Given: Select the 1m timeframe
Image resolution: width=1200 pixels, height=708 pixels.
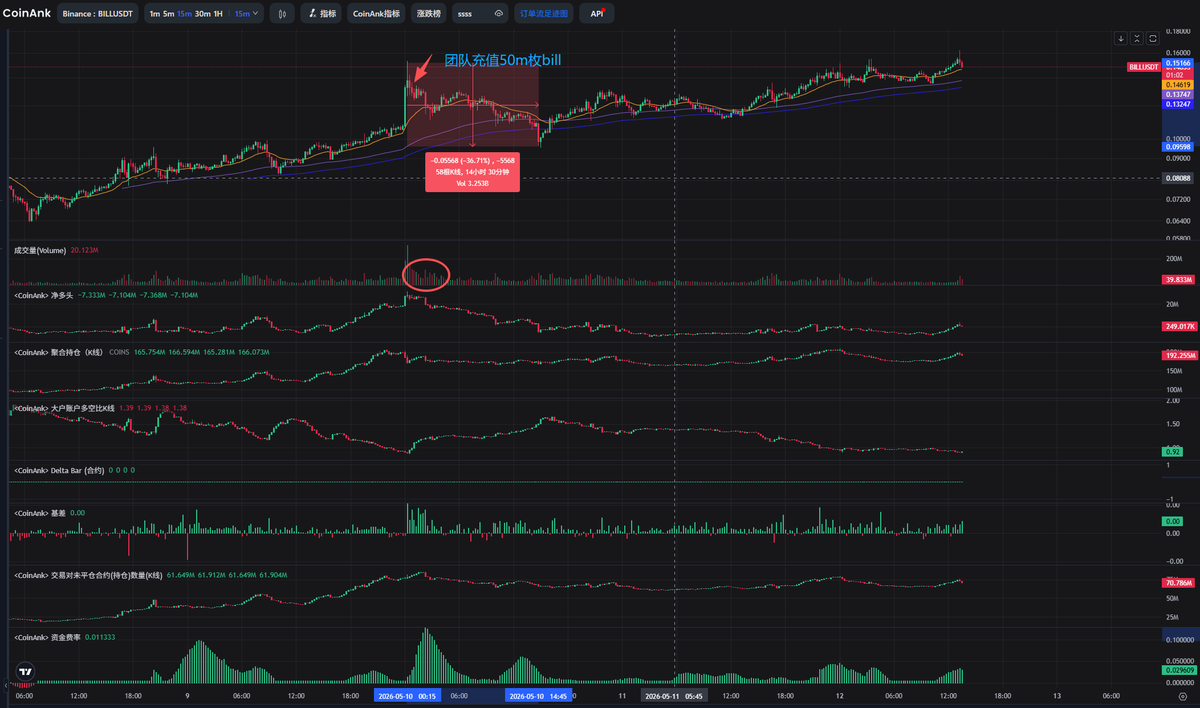Looking at the screenshot, I should pyautogui.click(x=154, y=14).
